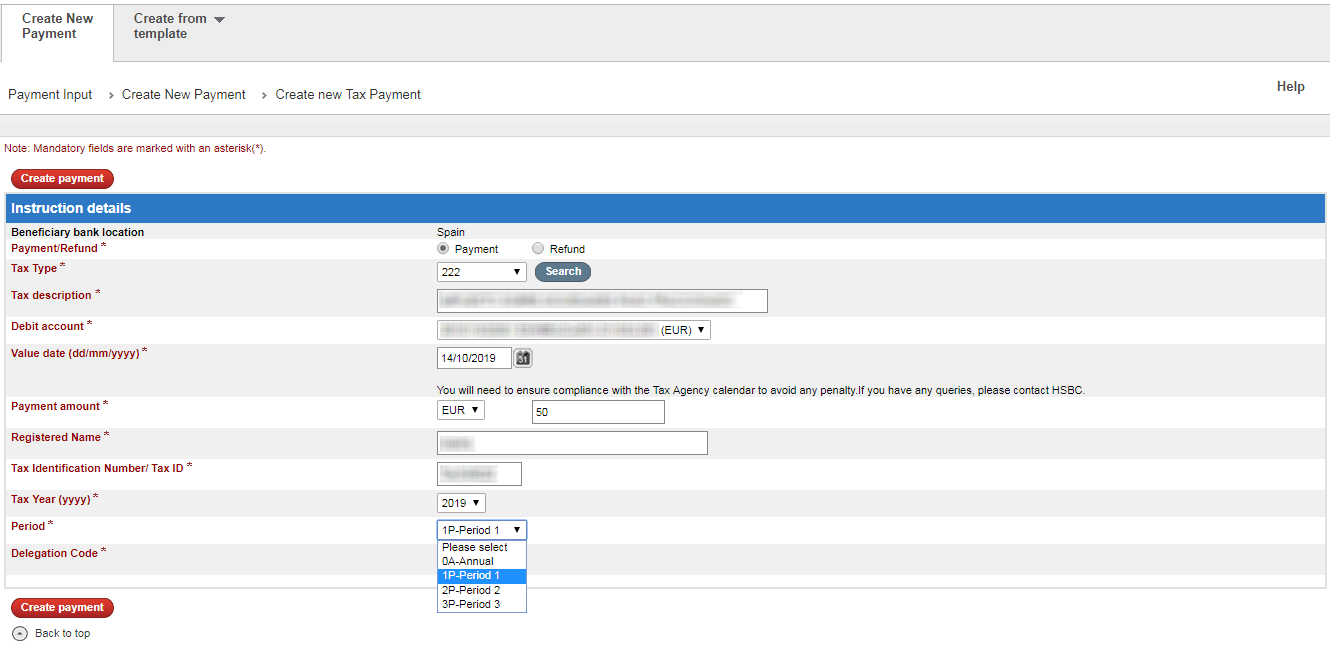This screenshot has height=650, width=1330.
Task: Open the EUR currency dropdown
Action: (460, 410)
